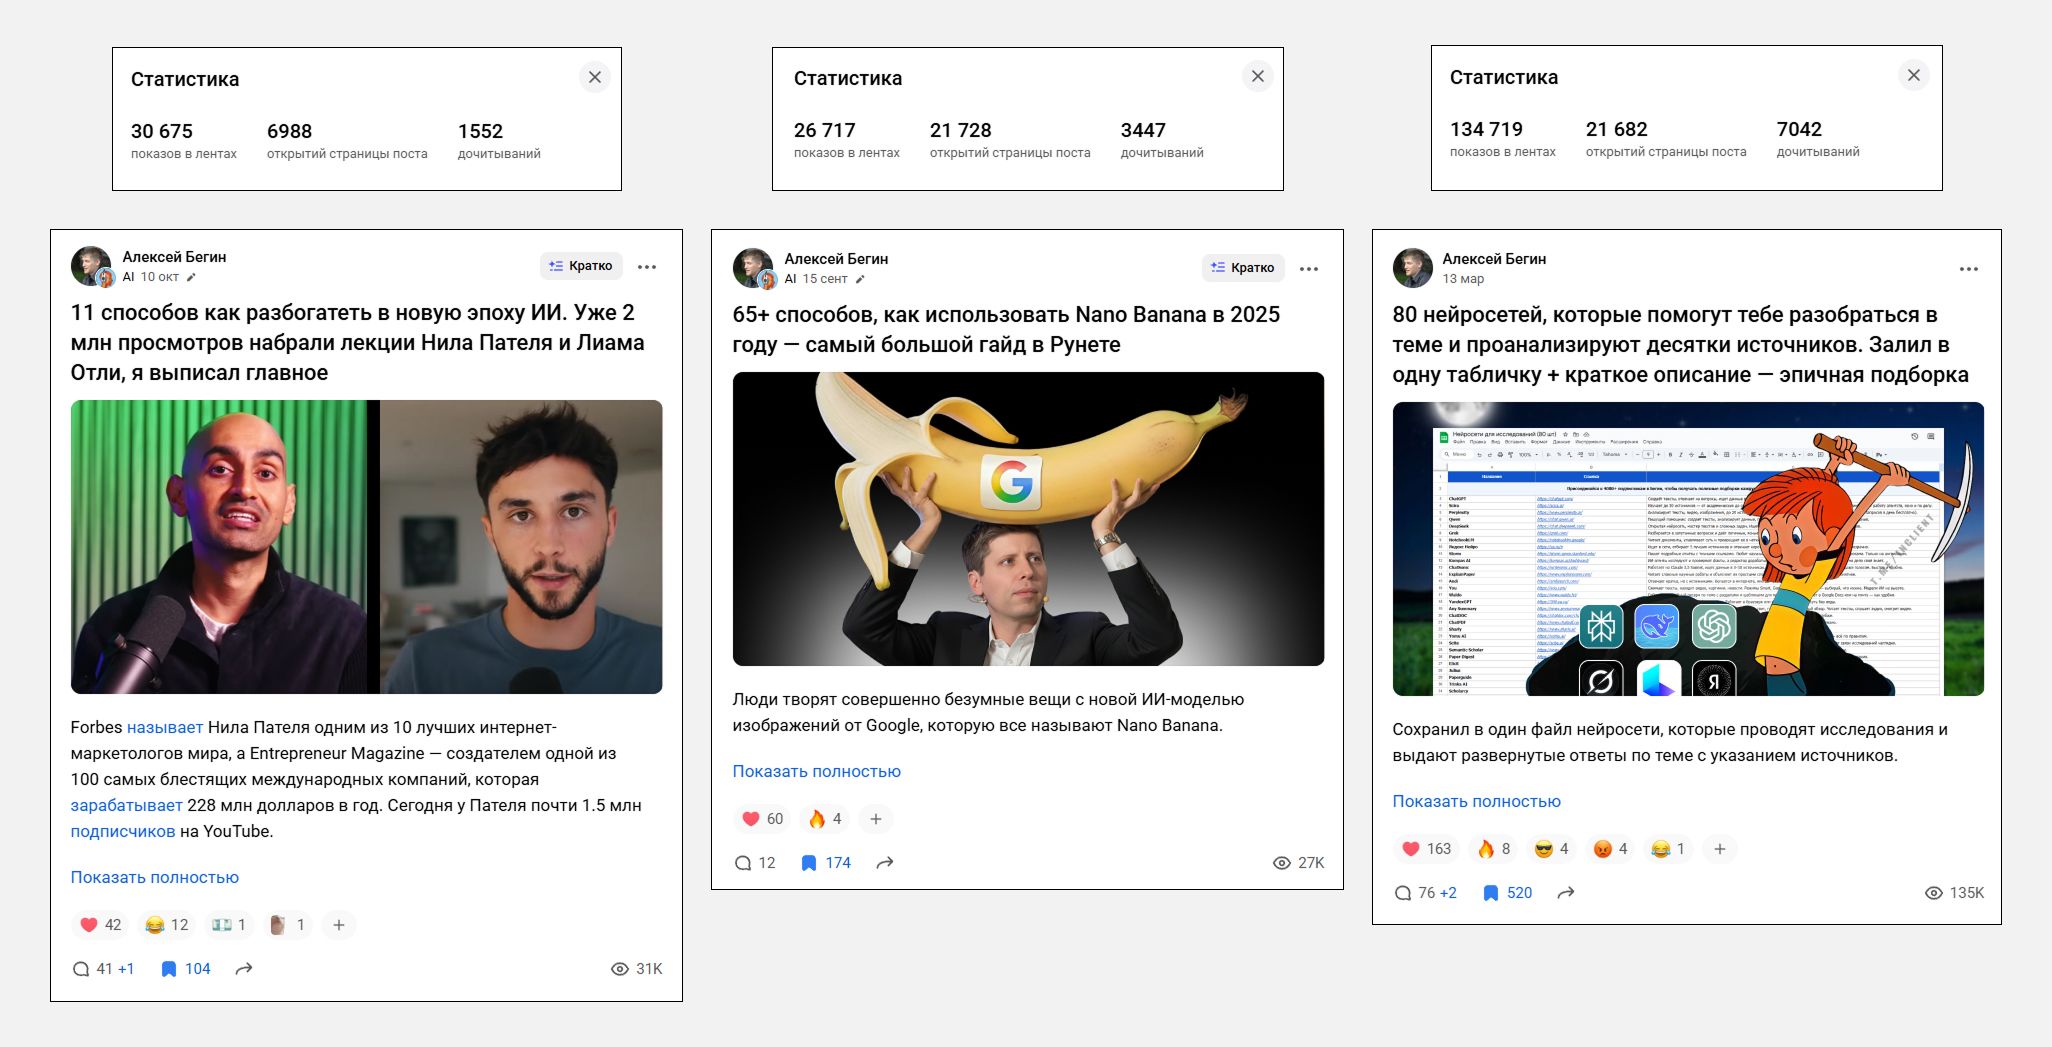Open comments on the Nano Banana post
This screenshot has width=2052, height=1047.
(x=743, y=863)
